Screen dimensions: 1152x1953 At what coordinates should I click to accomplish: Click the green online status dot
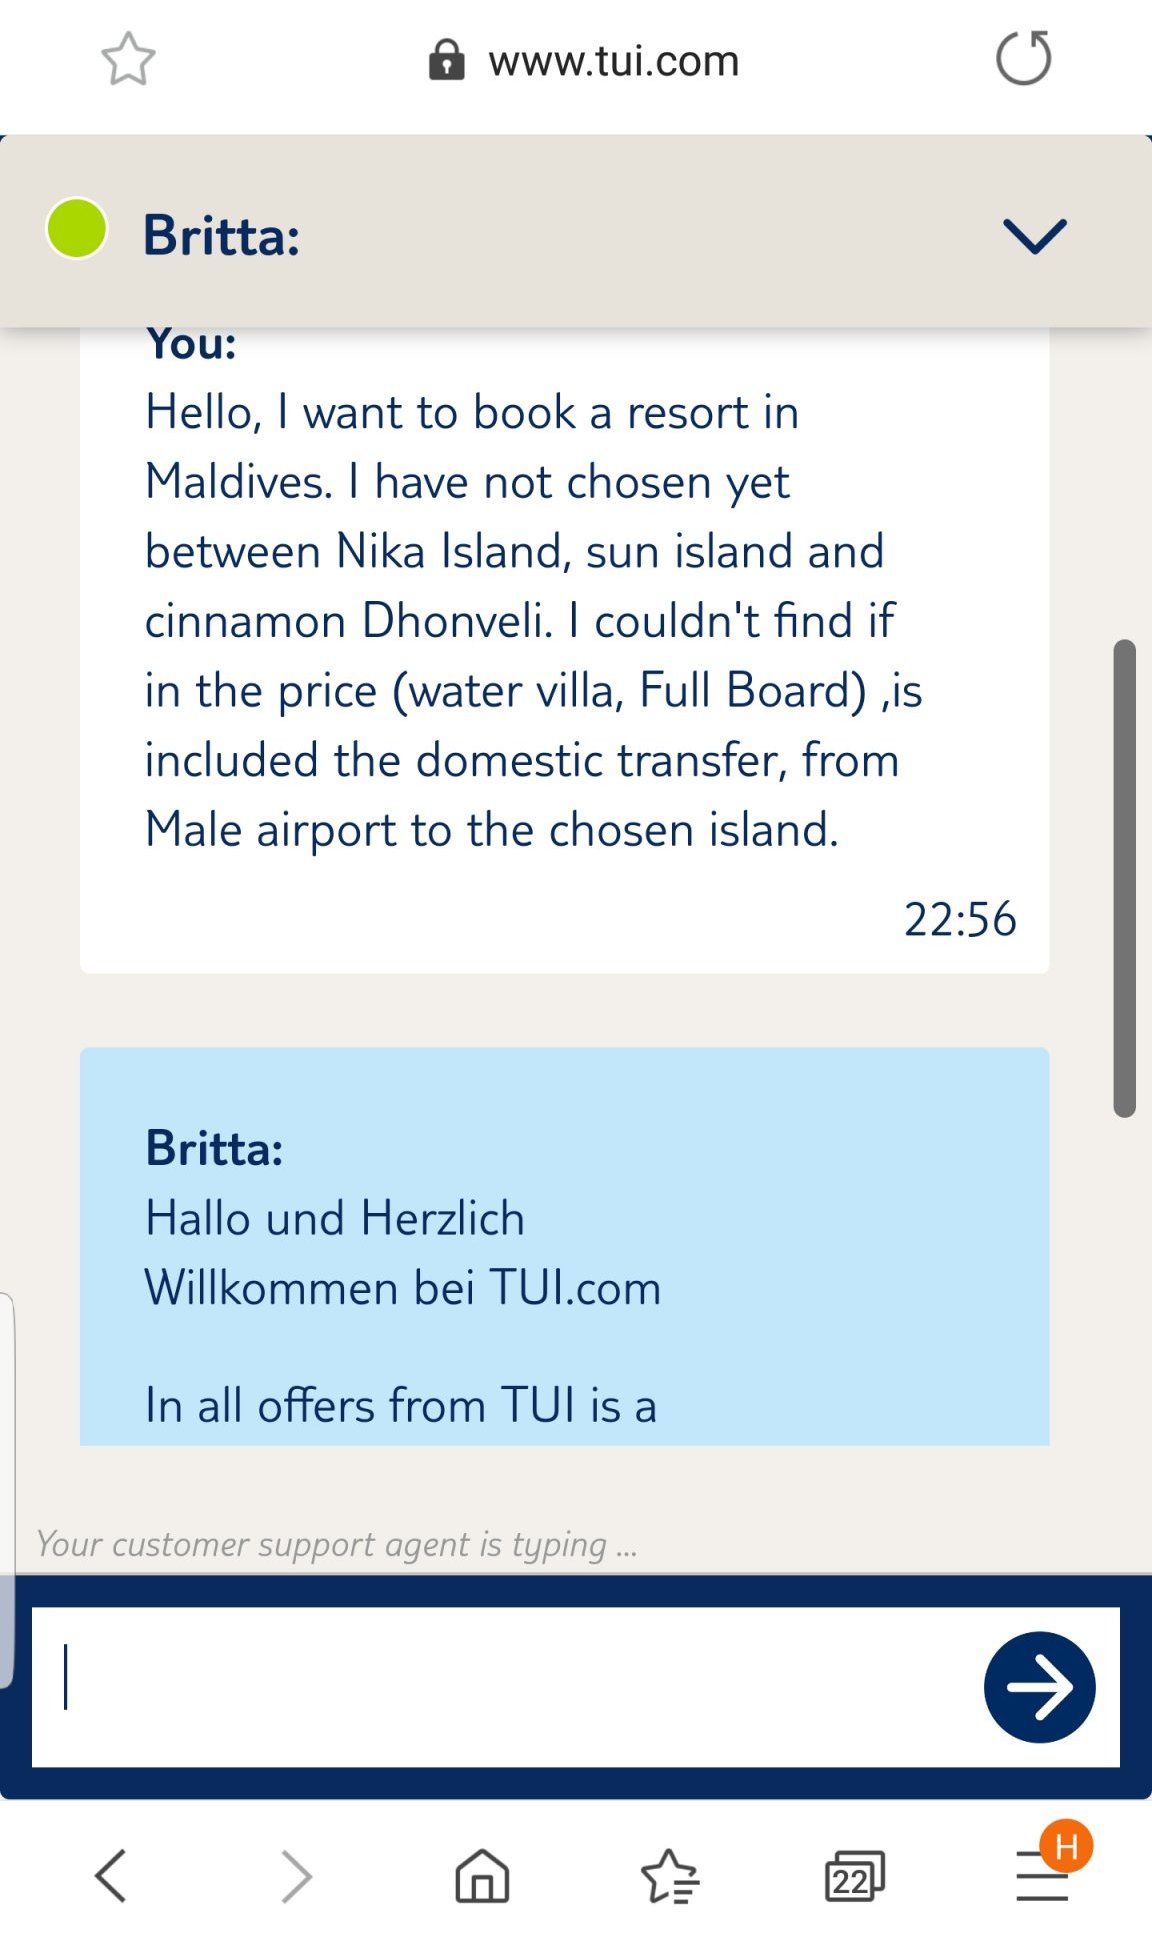tap(77, 229)
